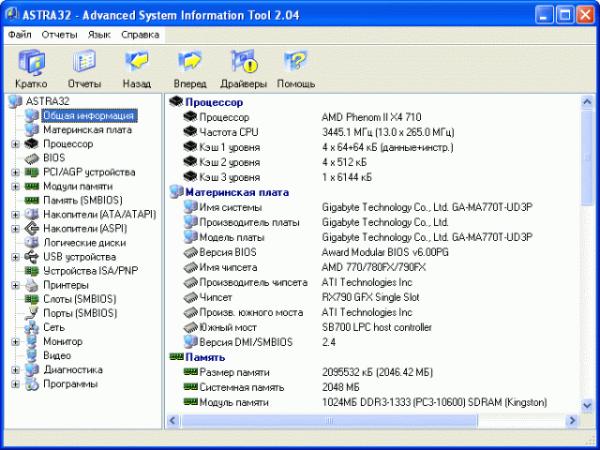
Task: Select the Сеть network icon in tree
Action: [32, 327]
